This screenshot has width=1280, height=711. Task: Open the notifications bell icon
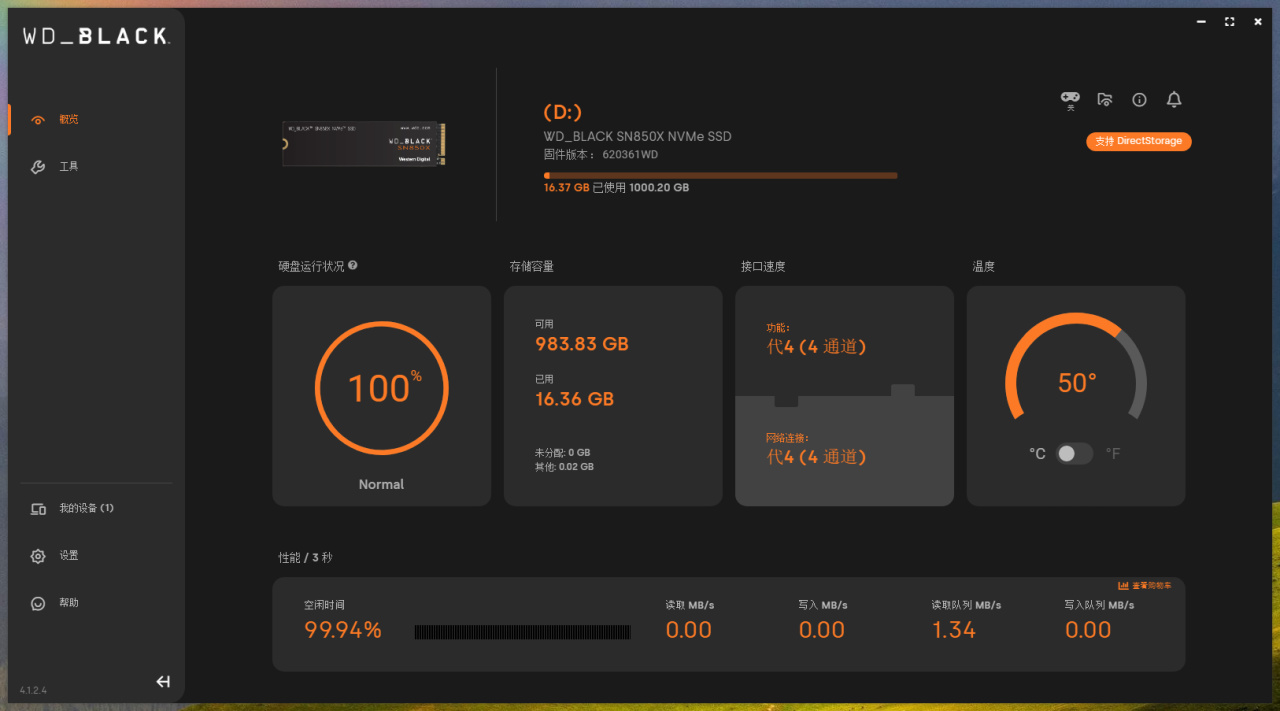click(x=1174, y=99)
